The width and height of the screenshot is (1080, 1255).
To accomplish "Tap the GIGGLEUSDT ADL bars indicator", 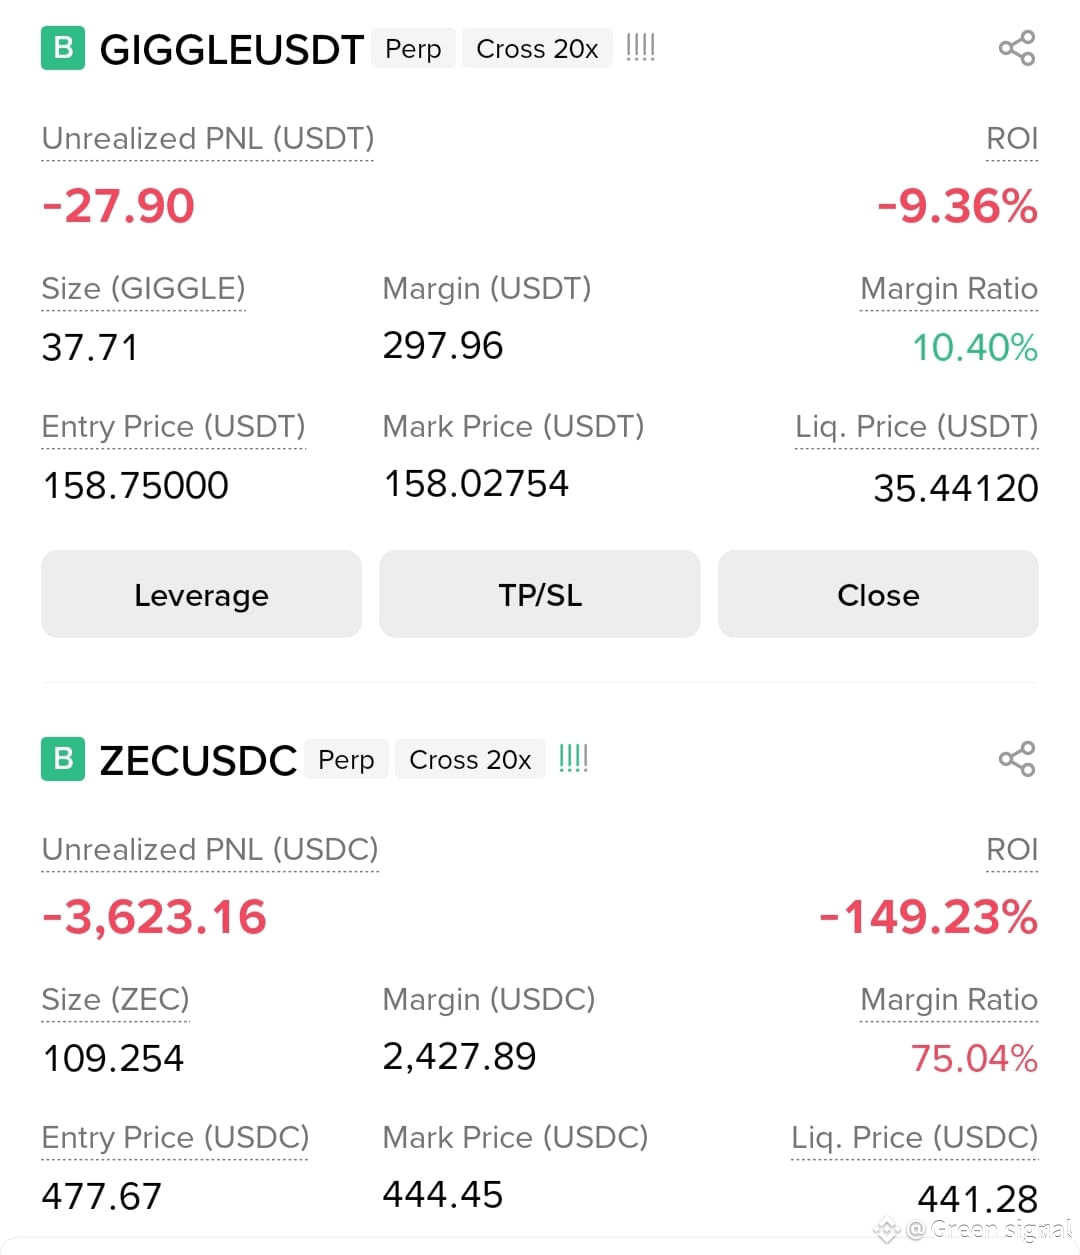I will [640, 47].
